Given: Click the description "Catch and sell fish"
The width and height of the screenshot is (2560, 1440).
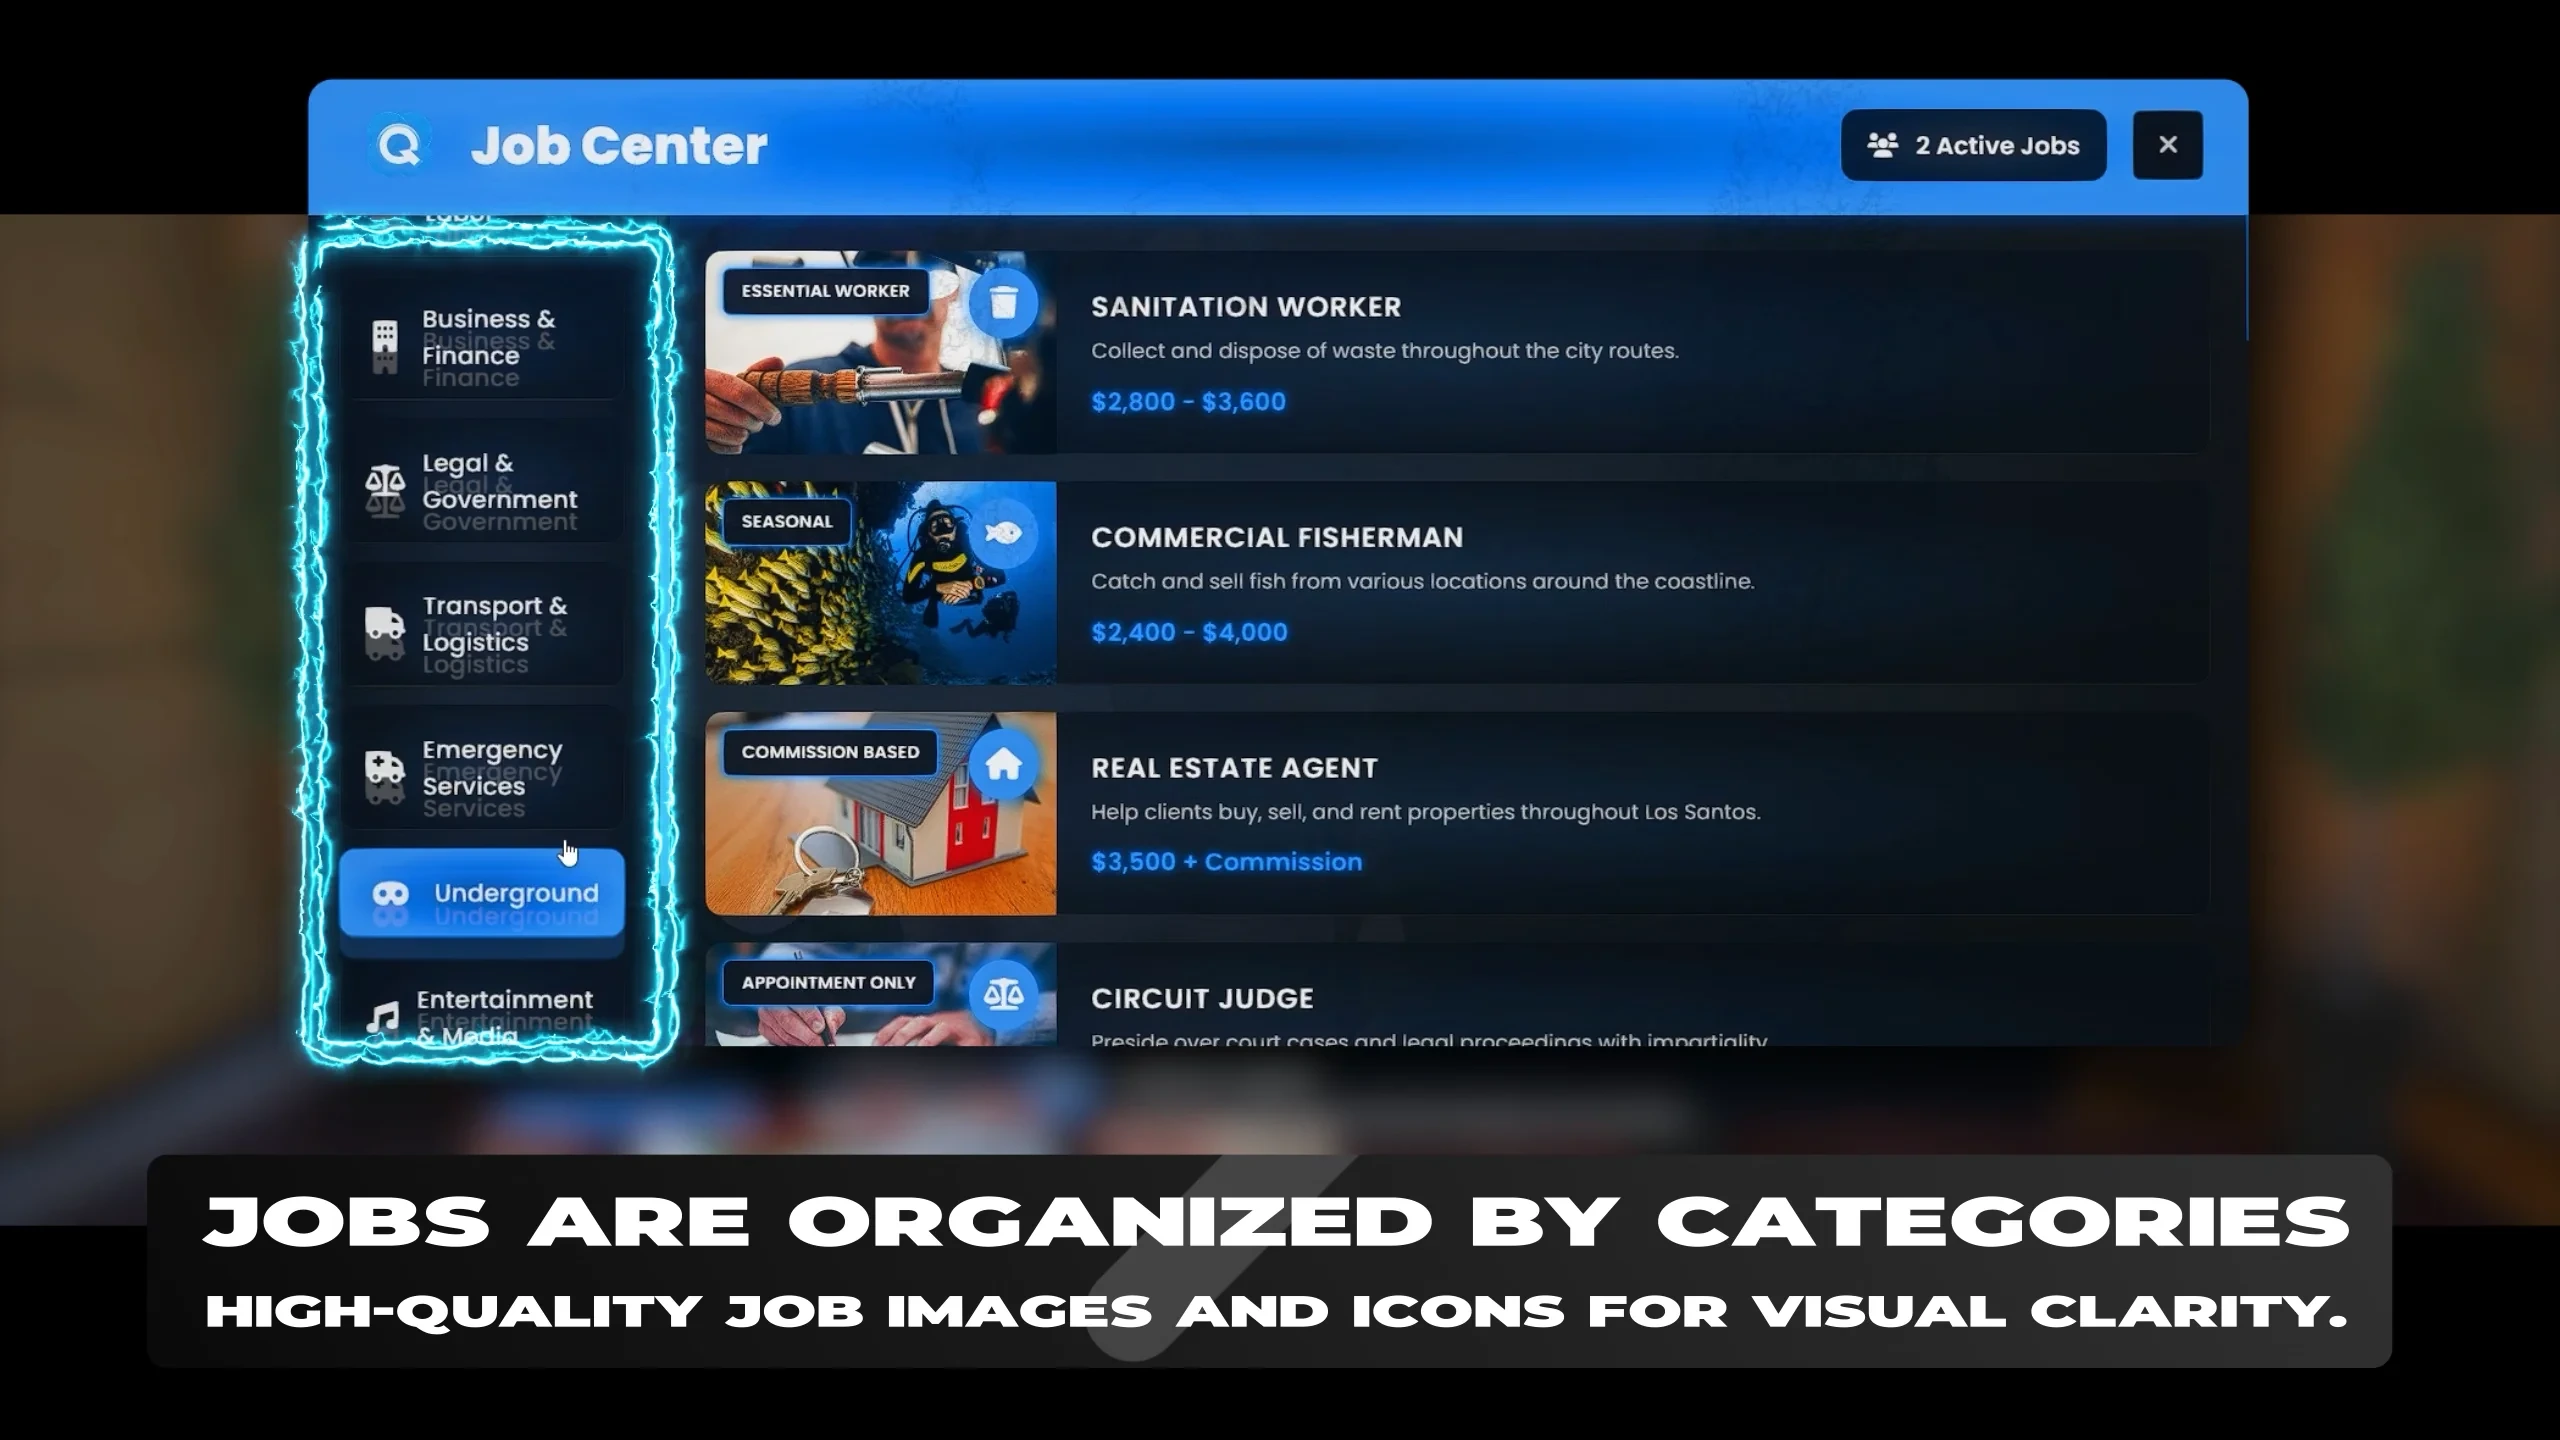Looking at the screenshot, I should [1423, 581].
